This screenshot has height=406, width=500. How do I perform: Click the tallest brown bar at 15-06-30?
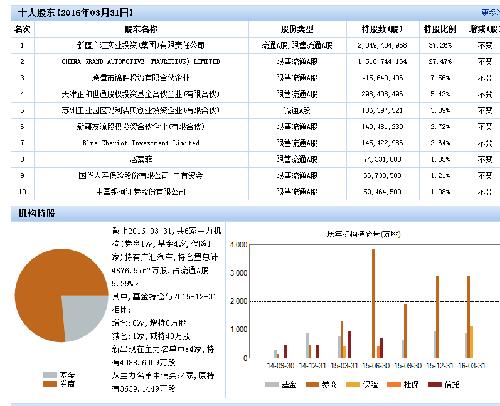(374, 303)
